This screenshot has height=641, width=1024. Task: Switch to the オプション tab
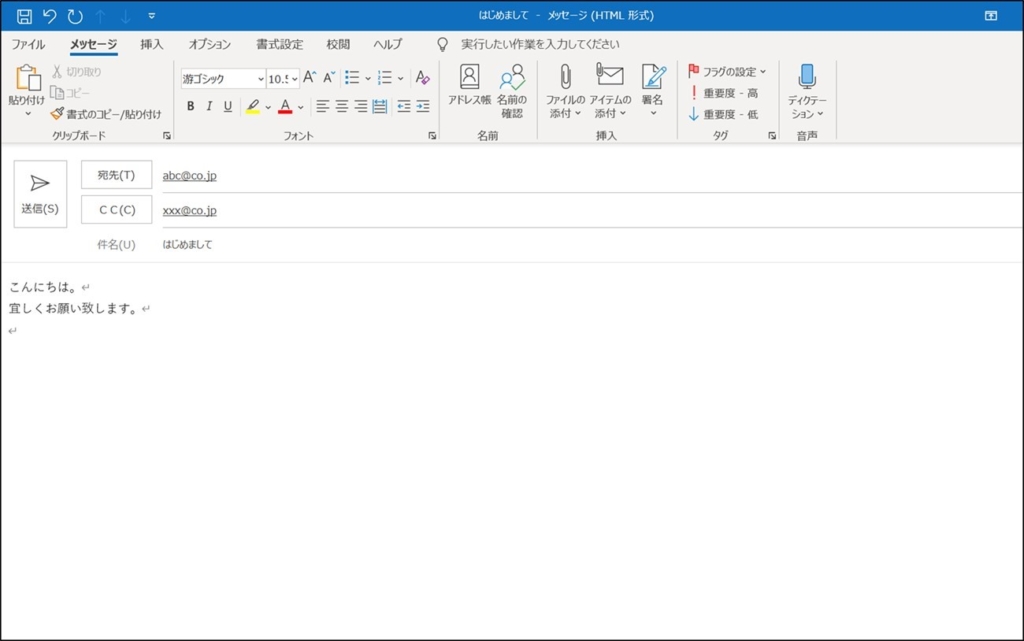point(210,44)
